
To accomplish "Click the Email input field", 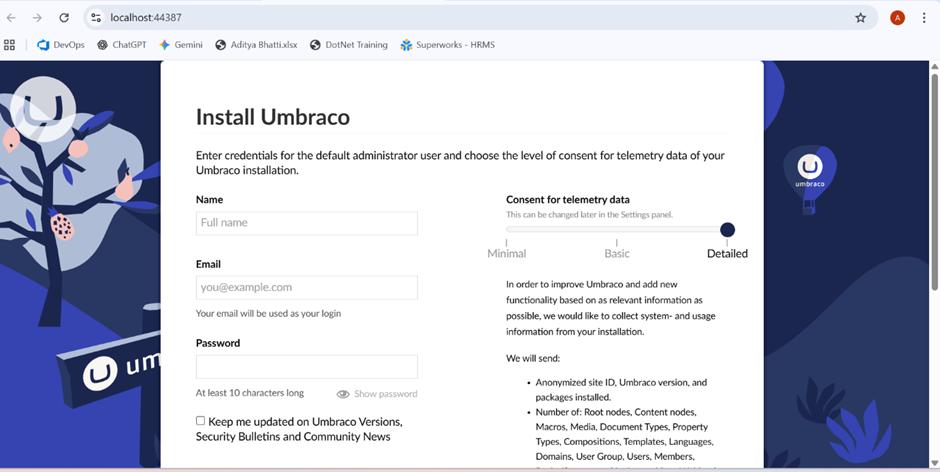I will [x=306, y=288].
